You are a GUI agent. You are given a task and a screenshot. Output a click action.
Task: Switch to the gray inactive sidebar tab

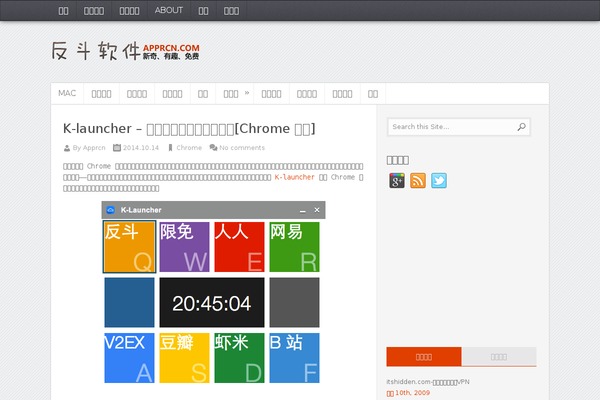[x=499, y=357]
